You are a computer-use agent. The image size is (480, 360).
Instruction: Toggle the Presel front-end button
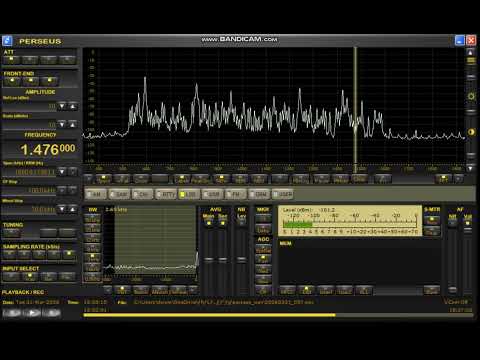pos(13,81)
